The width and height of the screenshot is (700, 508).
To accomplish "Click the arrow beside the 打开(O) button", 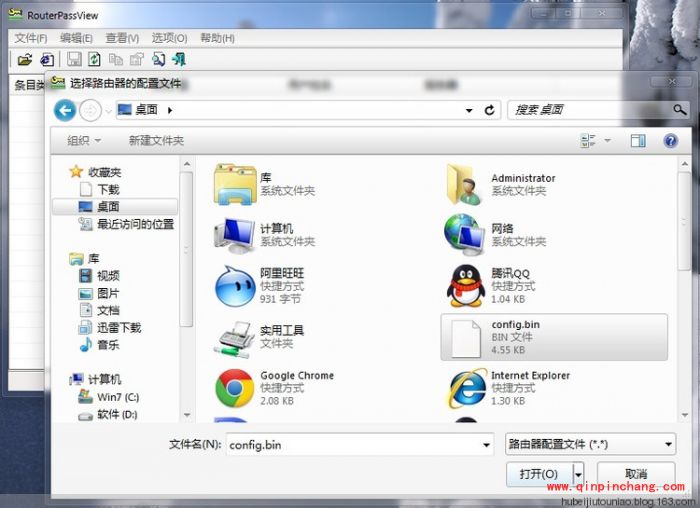I will (x=578, y=475).
